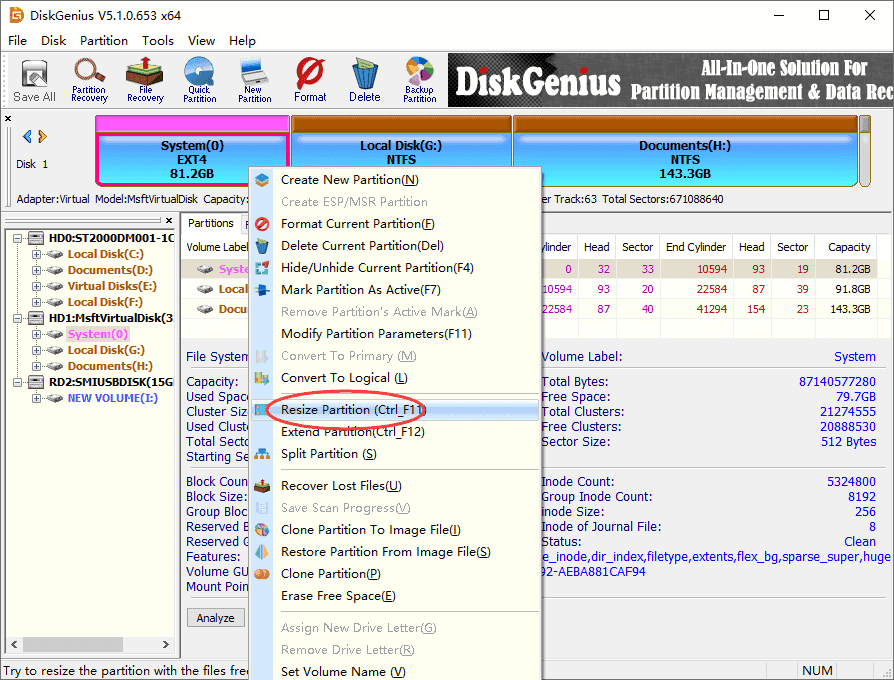Open the Backup Partition tool

(x=419, y=81)
